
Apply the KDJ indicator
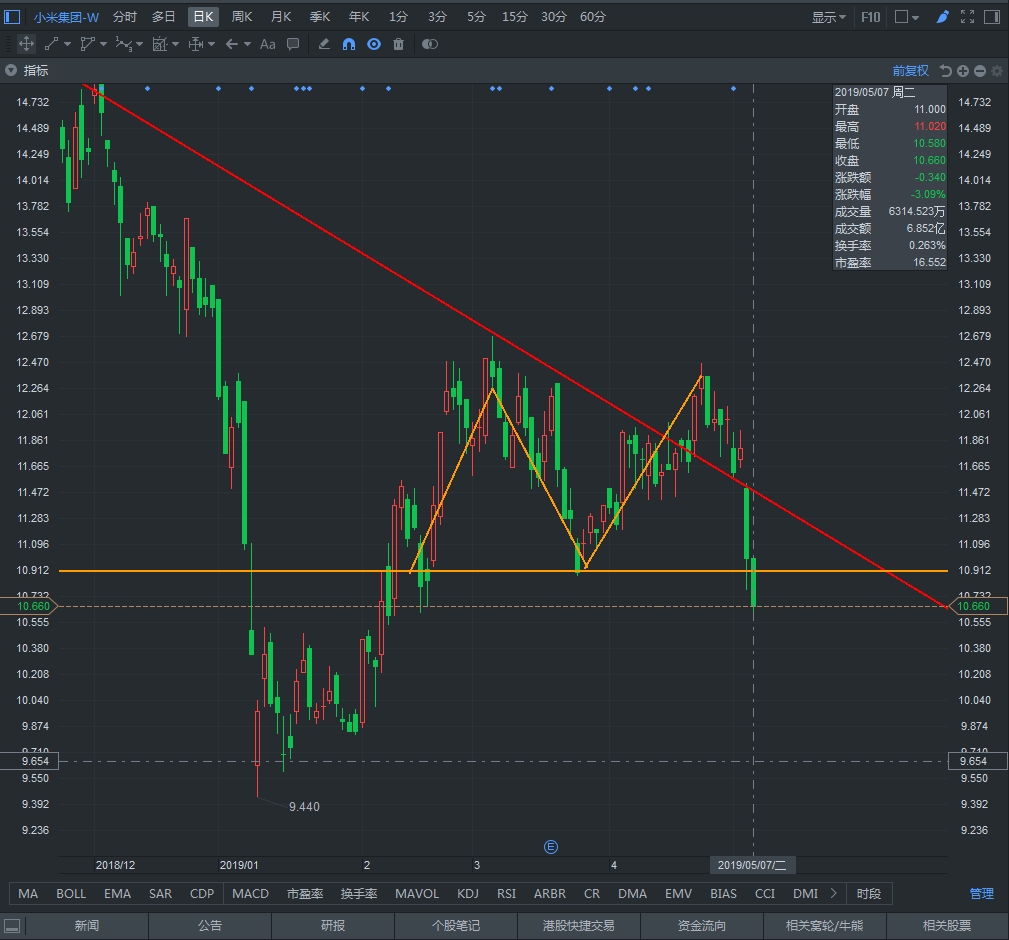click(x=468, y=893)
